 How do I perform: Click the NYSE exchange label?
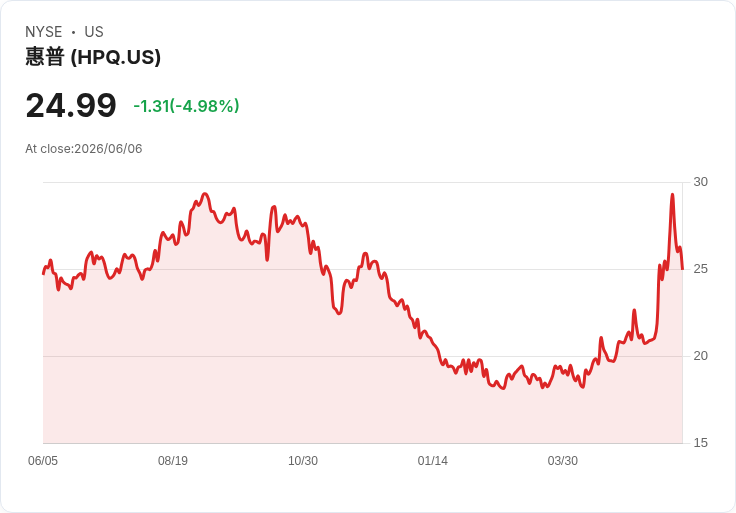[44, 32]
